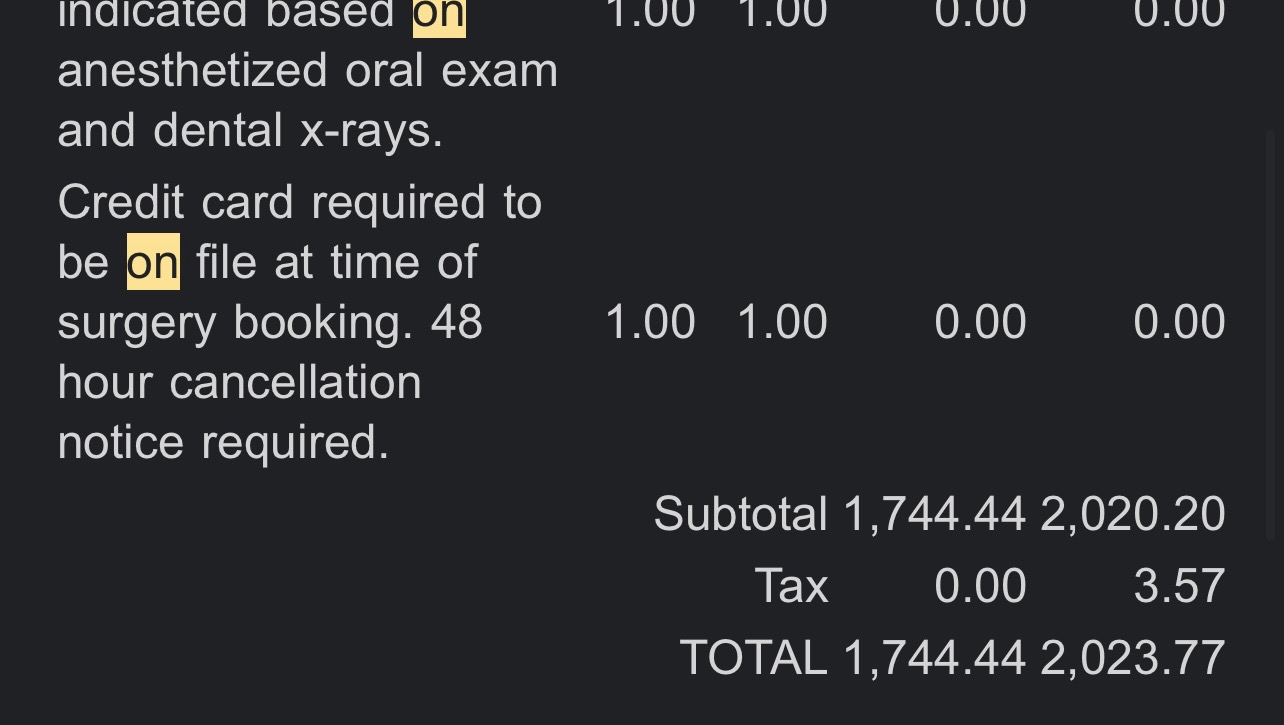This screenshot has height=725, width=1284.
Task: Click the "Credit card required to" text line
Action: pos(300,202)
